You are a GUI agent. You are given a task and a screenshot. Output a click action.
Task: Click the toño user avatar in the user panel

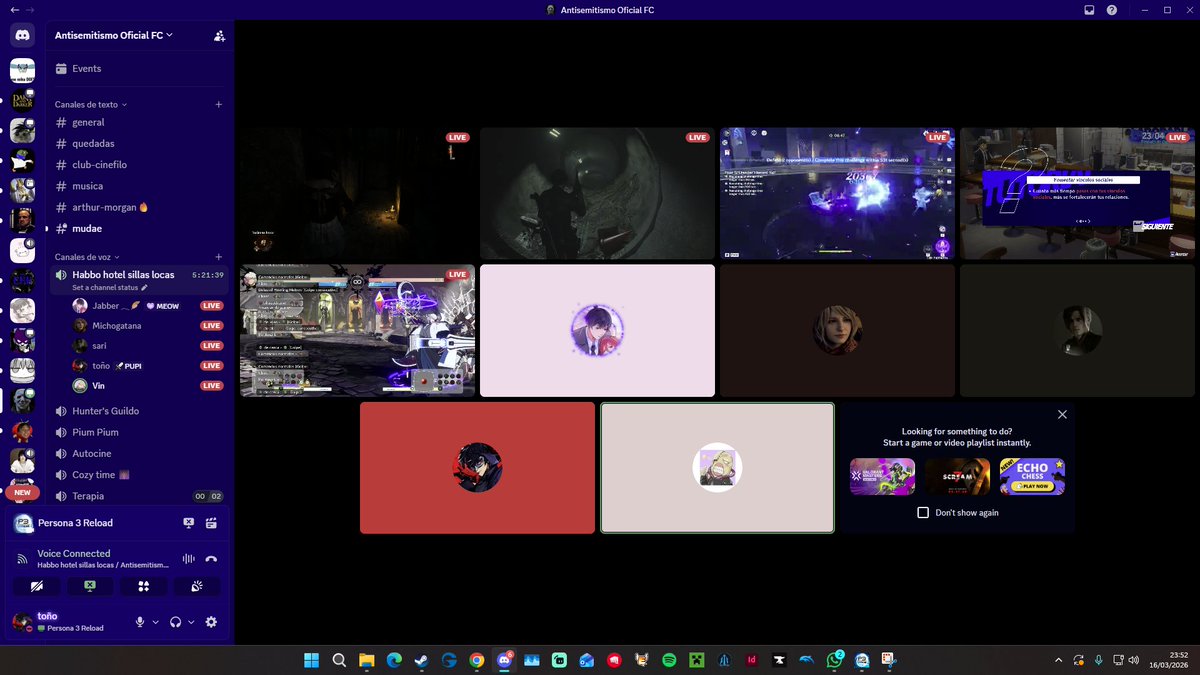tap(22, 622)
